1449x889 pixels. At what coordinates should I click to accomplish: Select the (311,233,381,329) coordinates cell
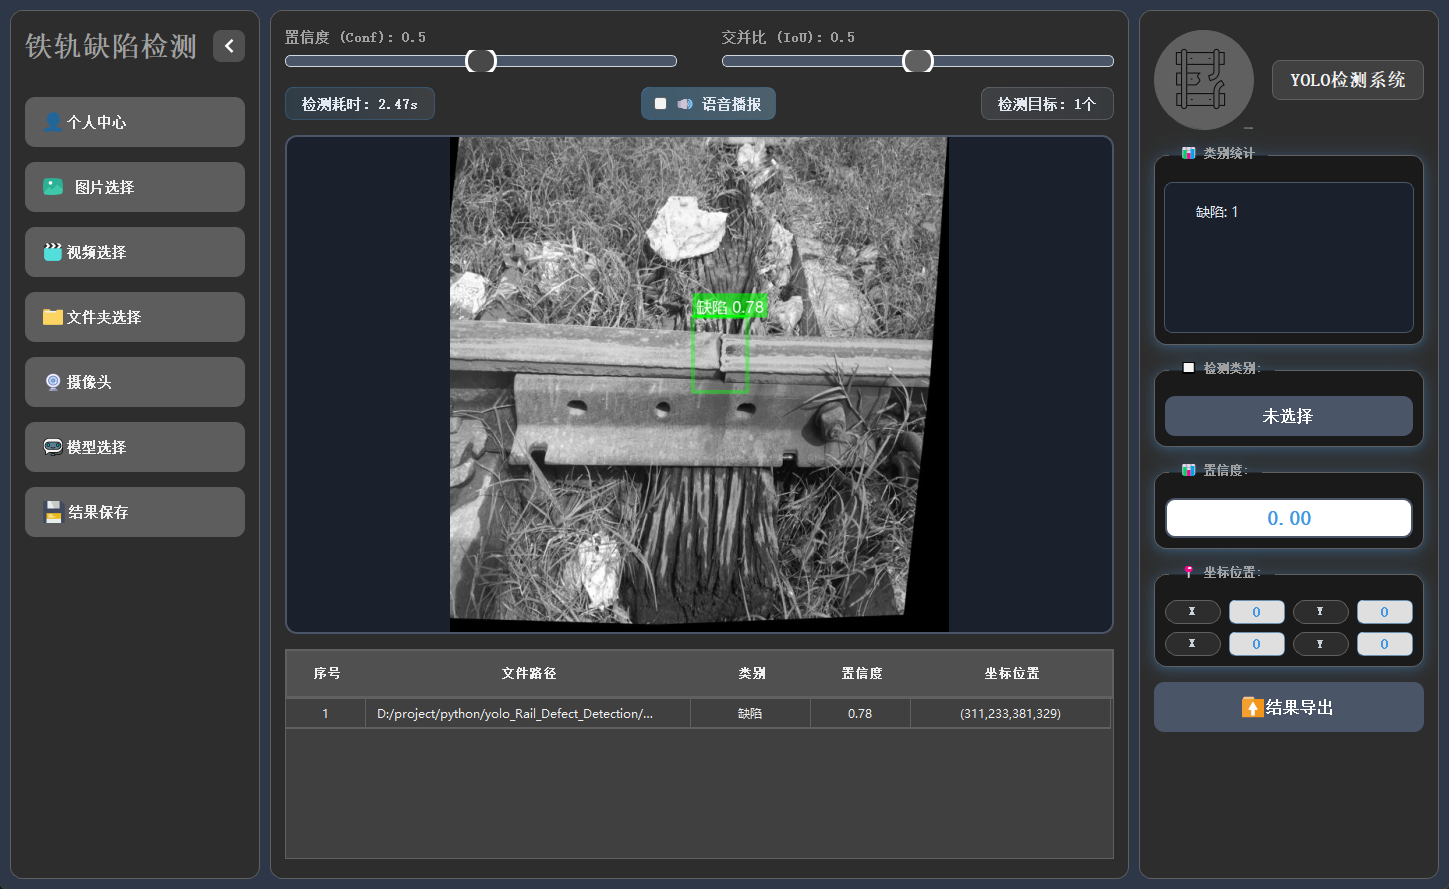(1010, 713)
